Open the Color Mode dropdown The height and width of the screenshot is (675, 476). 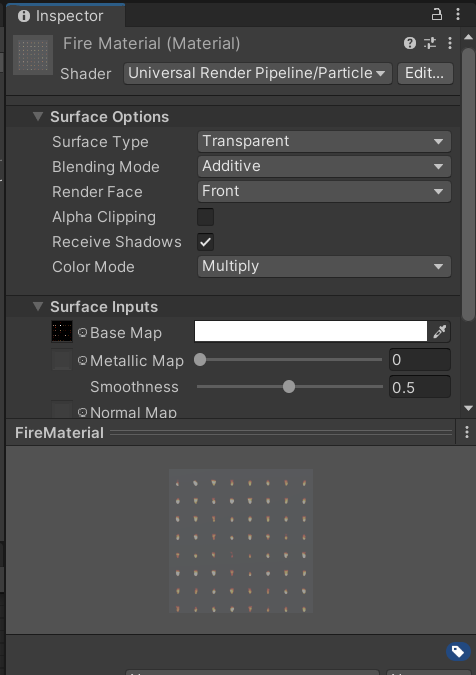pos(324,266)
